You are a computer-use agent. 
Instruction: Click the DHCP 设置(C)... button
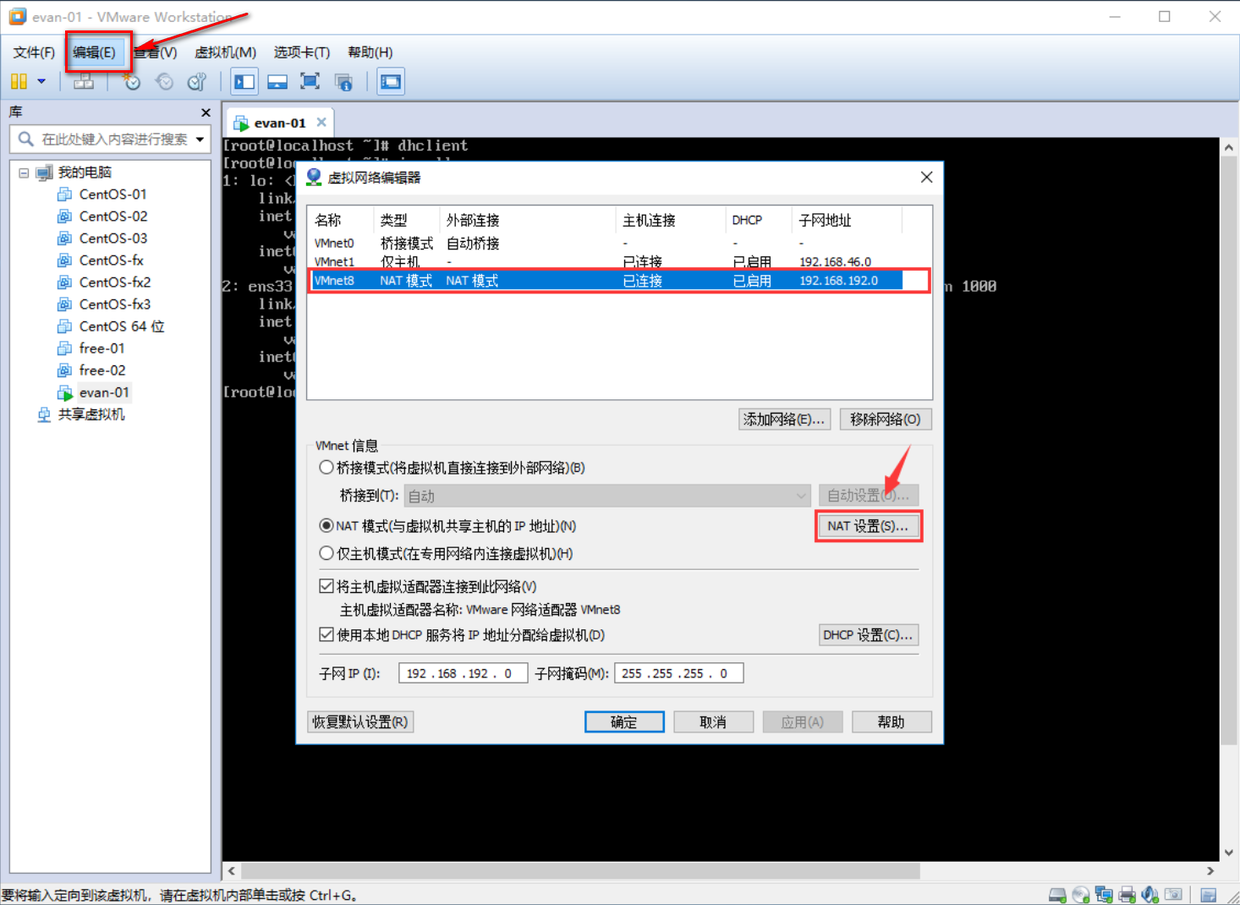[868, 634]
